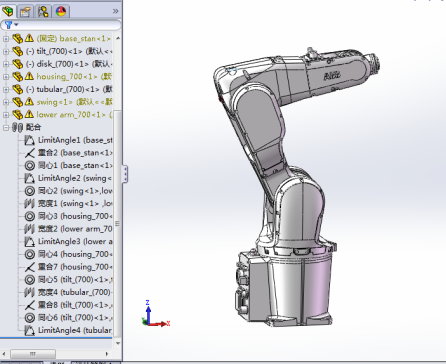Select the 宽度4 width mate icon
Image resolution: width=446 pixels, height=364 pixels.
coord(30,292)
